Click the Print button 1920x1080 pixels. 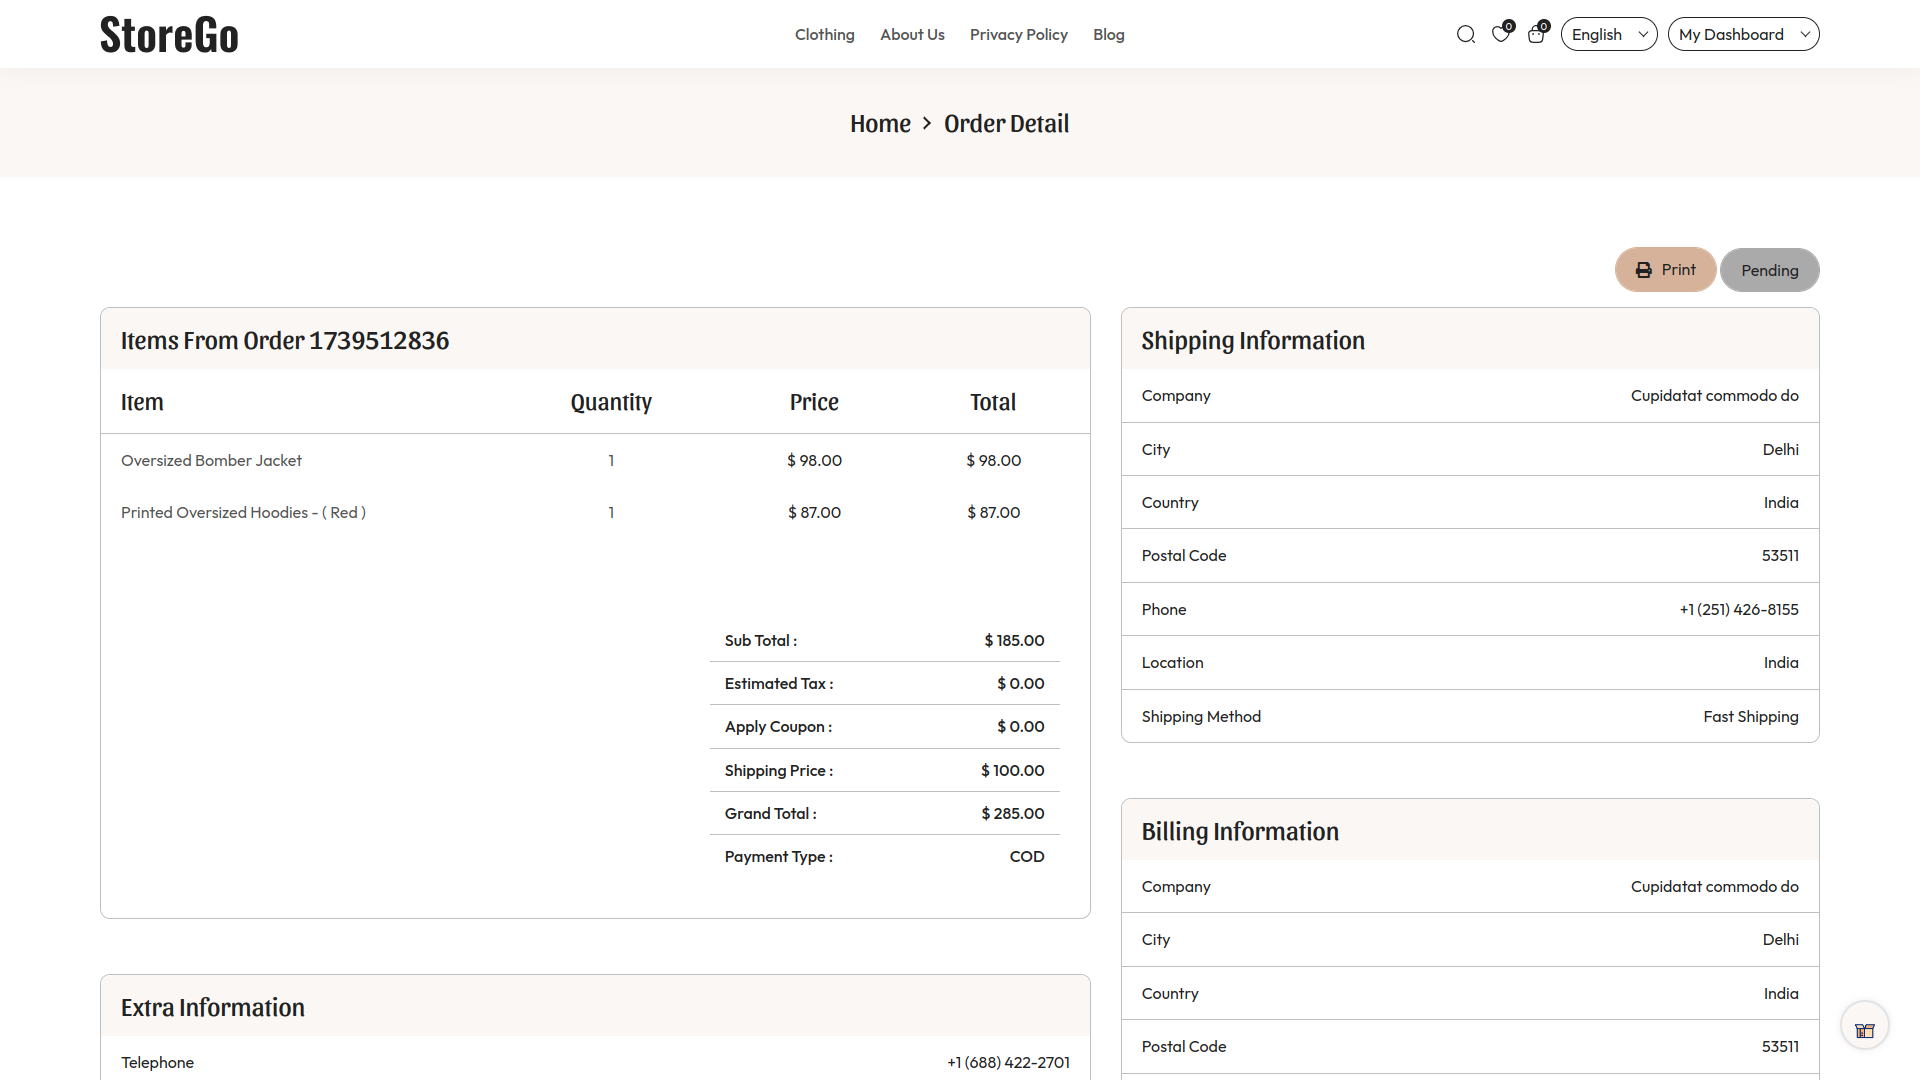1664,269
